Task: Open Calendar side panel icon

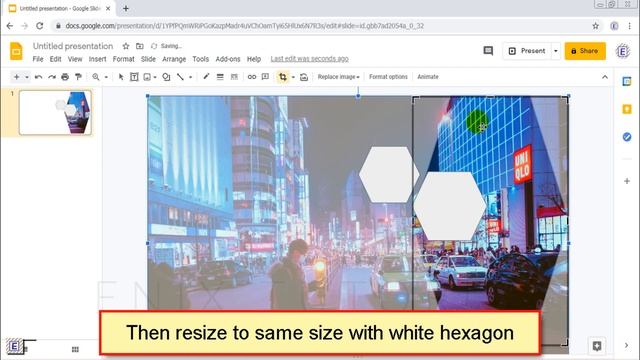Action: point(627,81)
